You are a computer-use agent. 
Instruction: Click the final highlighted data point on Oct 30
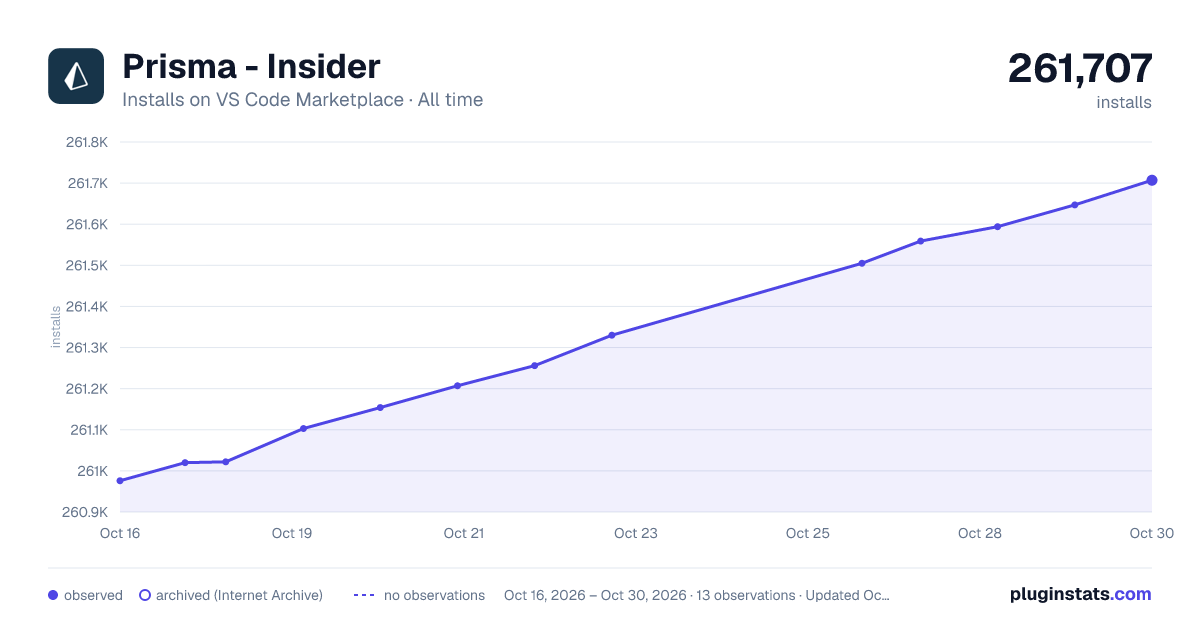coord(1152,180)
